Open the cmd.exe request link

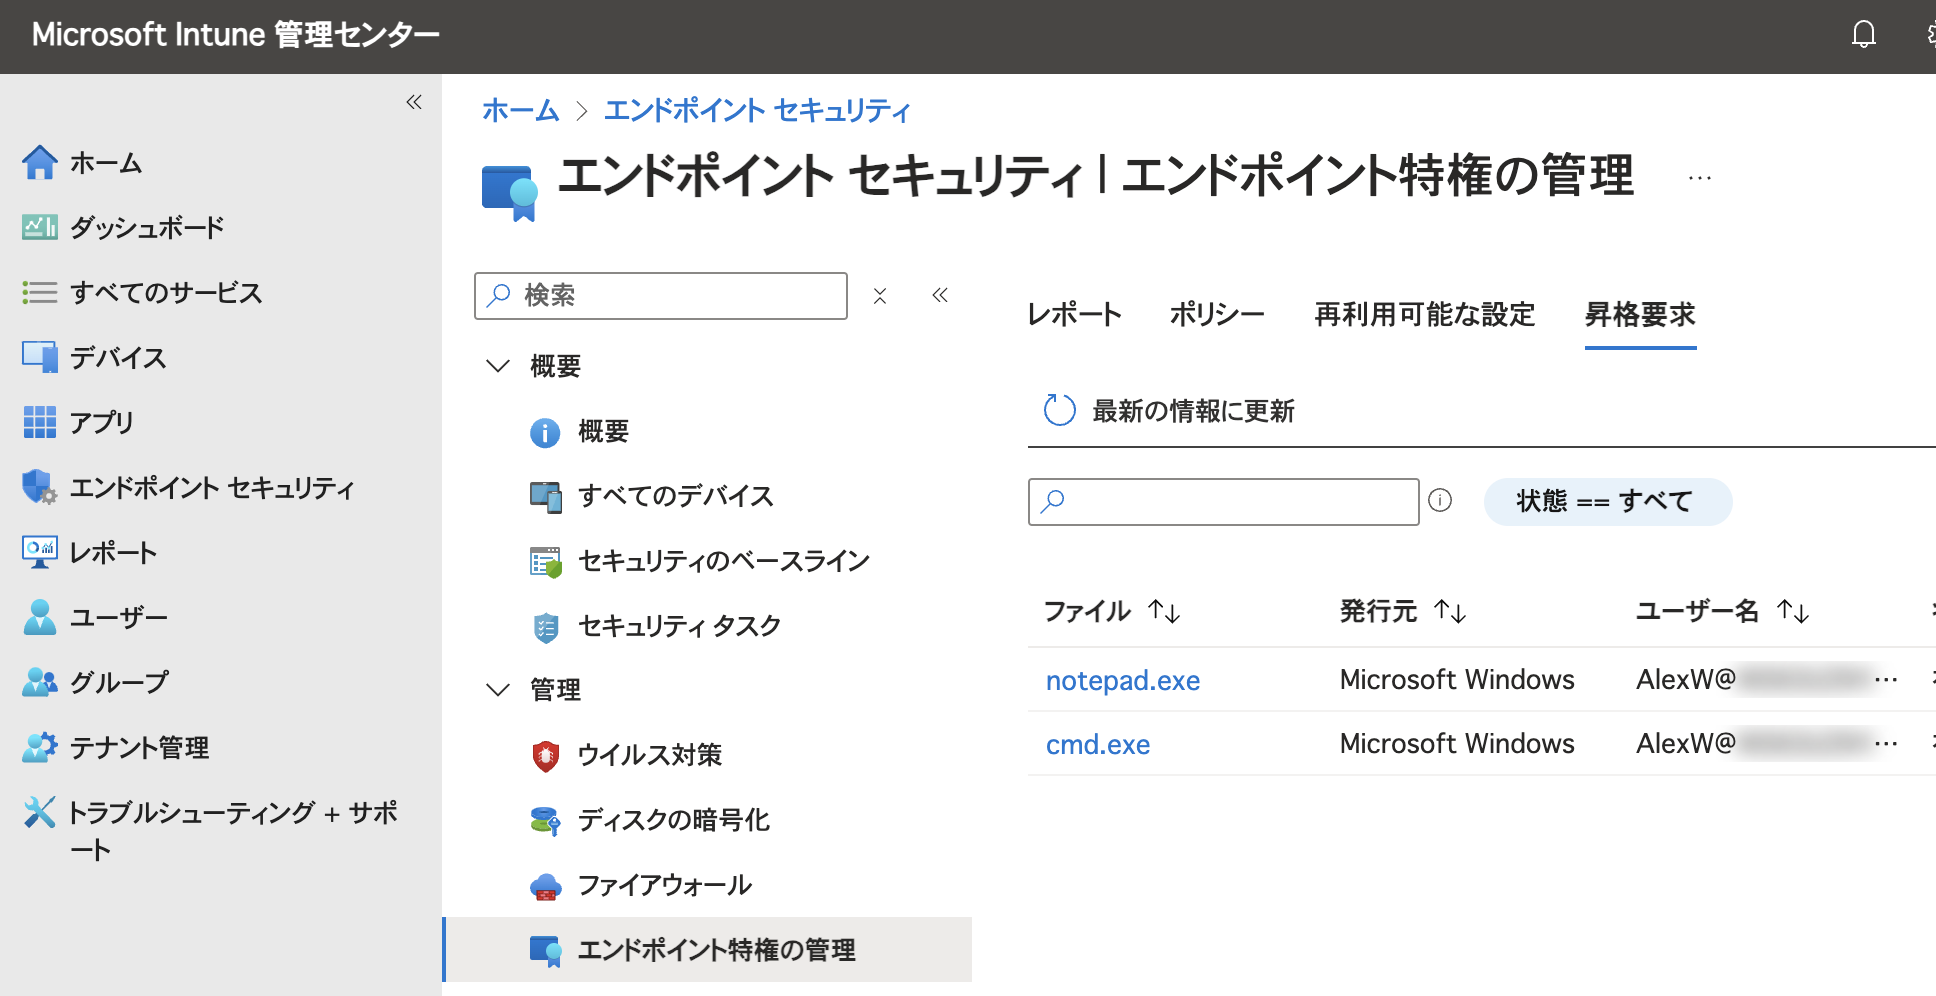[1098, 745]
